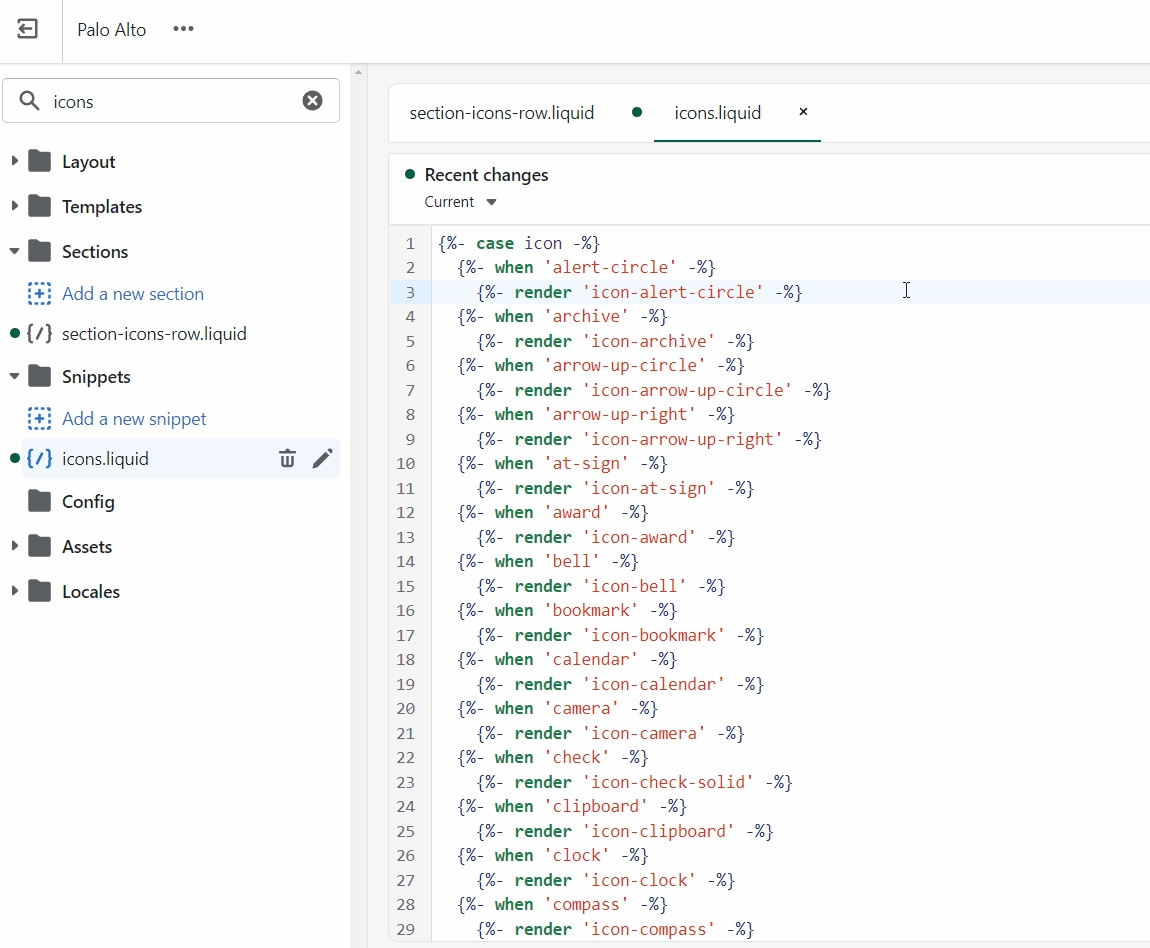
Task: Open the three-dot theme actions menu
Action: pyautogui.click(x=183, y=29)
